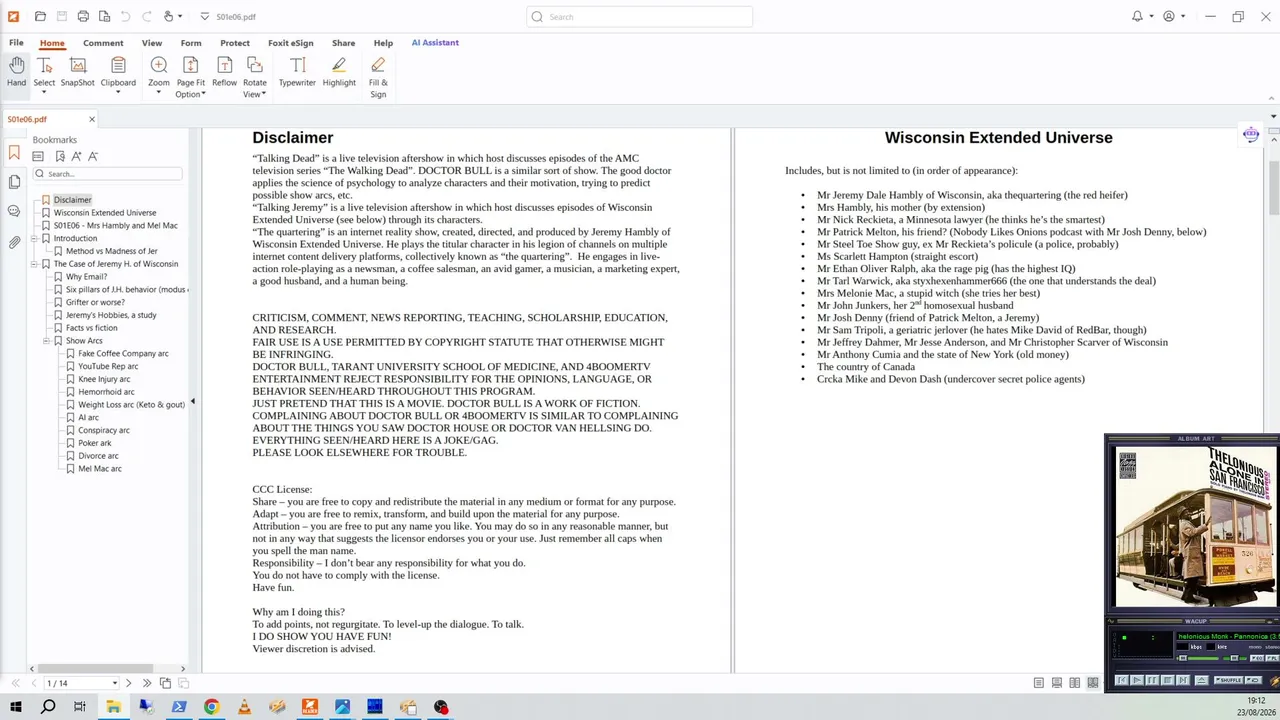1280x720 pixels.
Task: Click the notifications bell icon
Action: point(1137,16)
